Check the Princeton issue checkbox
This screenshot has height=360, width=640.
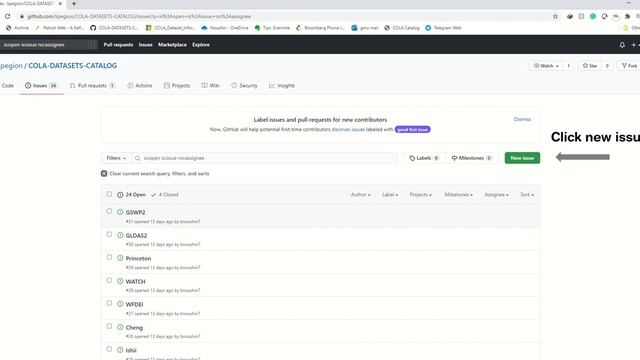point(109,257)
